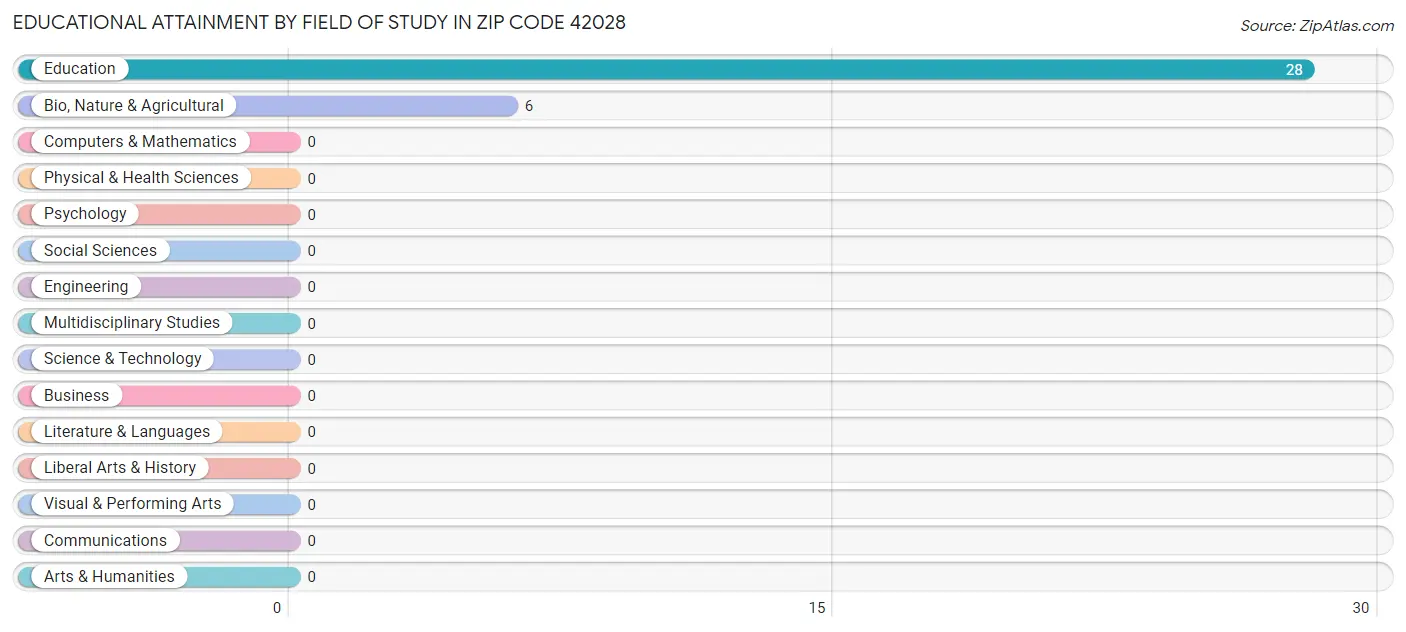Viewport: 1406px width, 632px height.
Task: Click the 0 value next to Engineering
Action: (311, 287)
